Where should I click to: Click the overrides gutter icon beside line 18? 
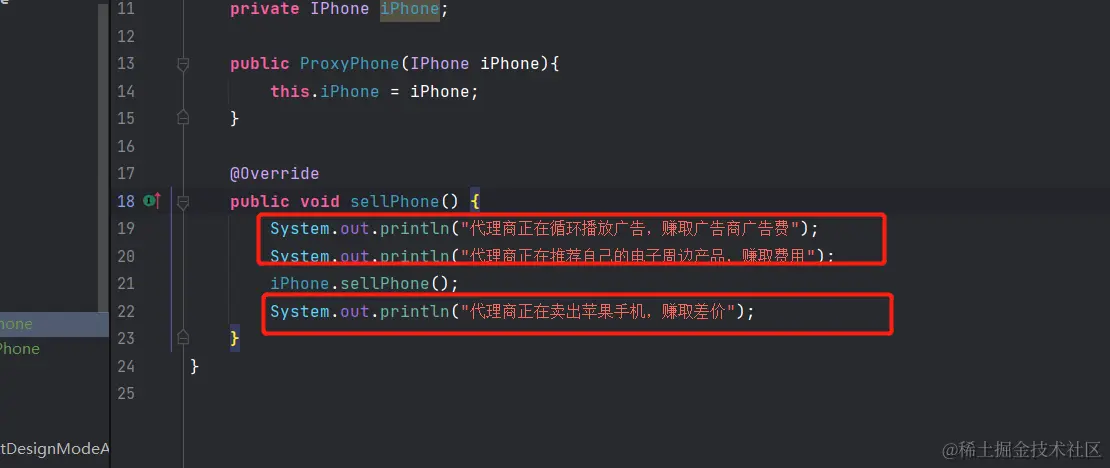[152, 201]
